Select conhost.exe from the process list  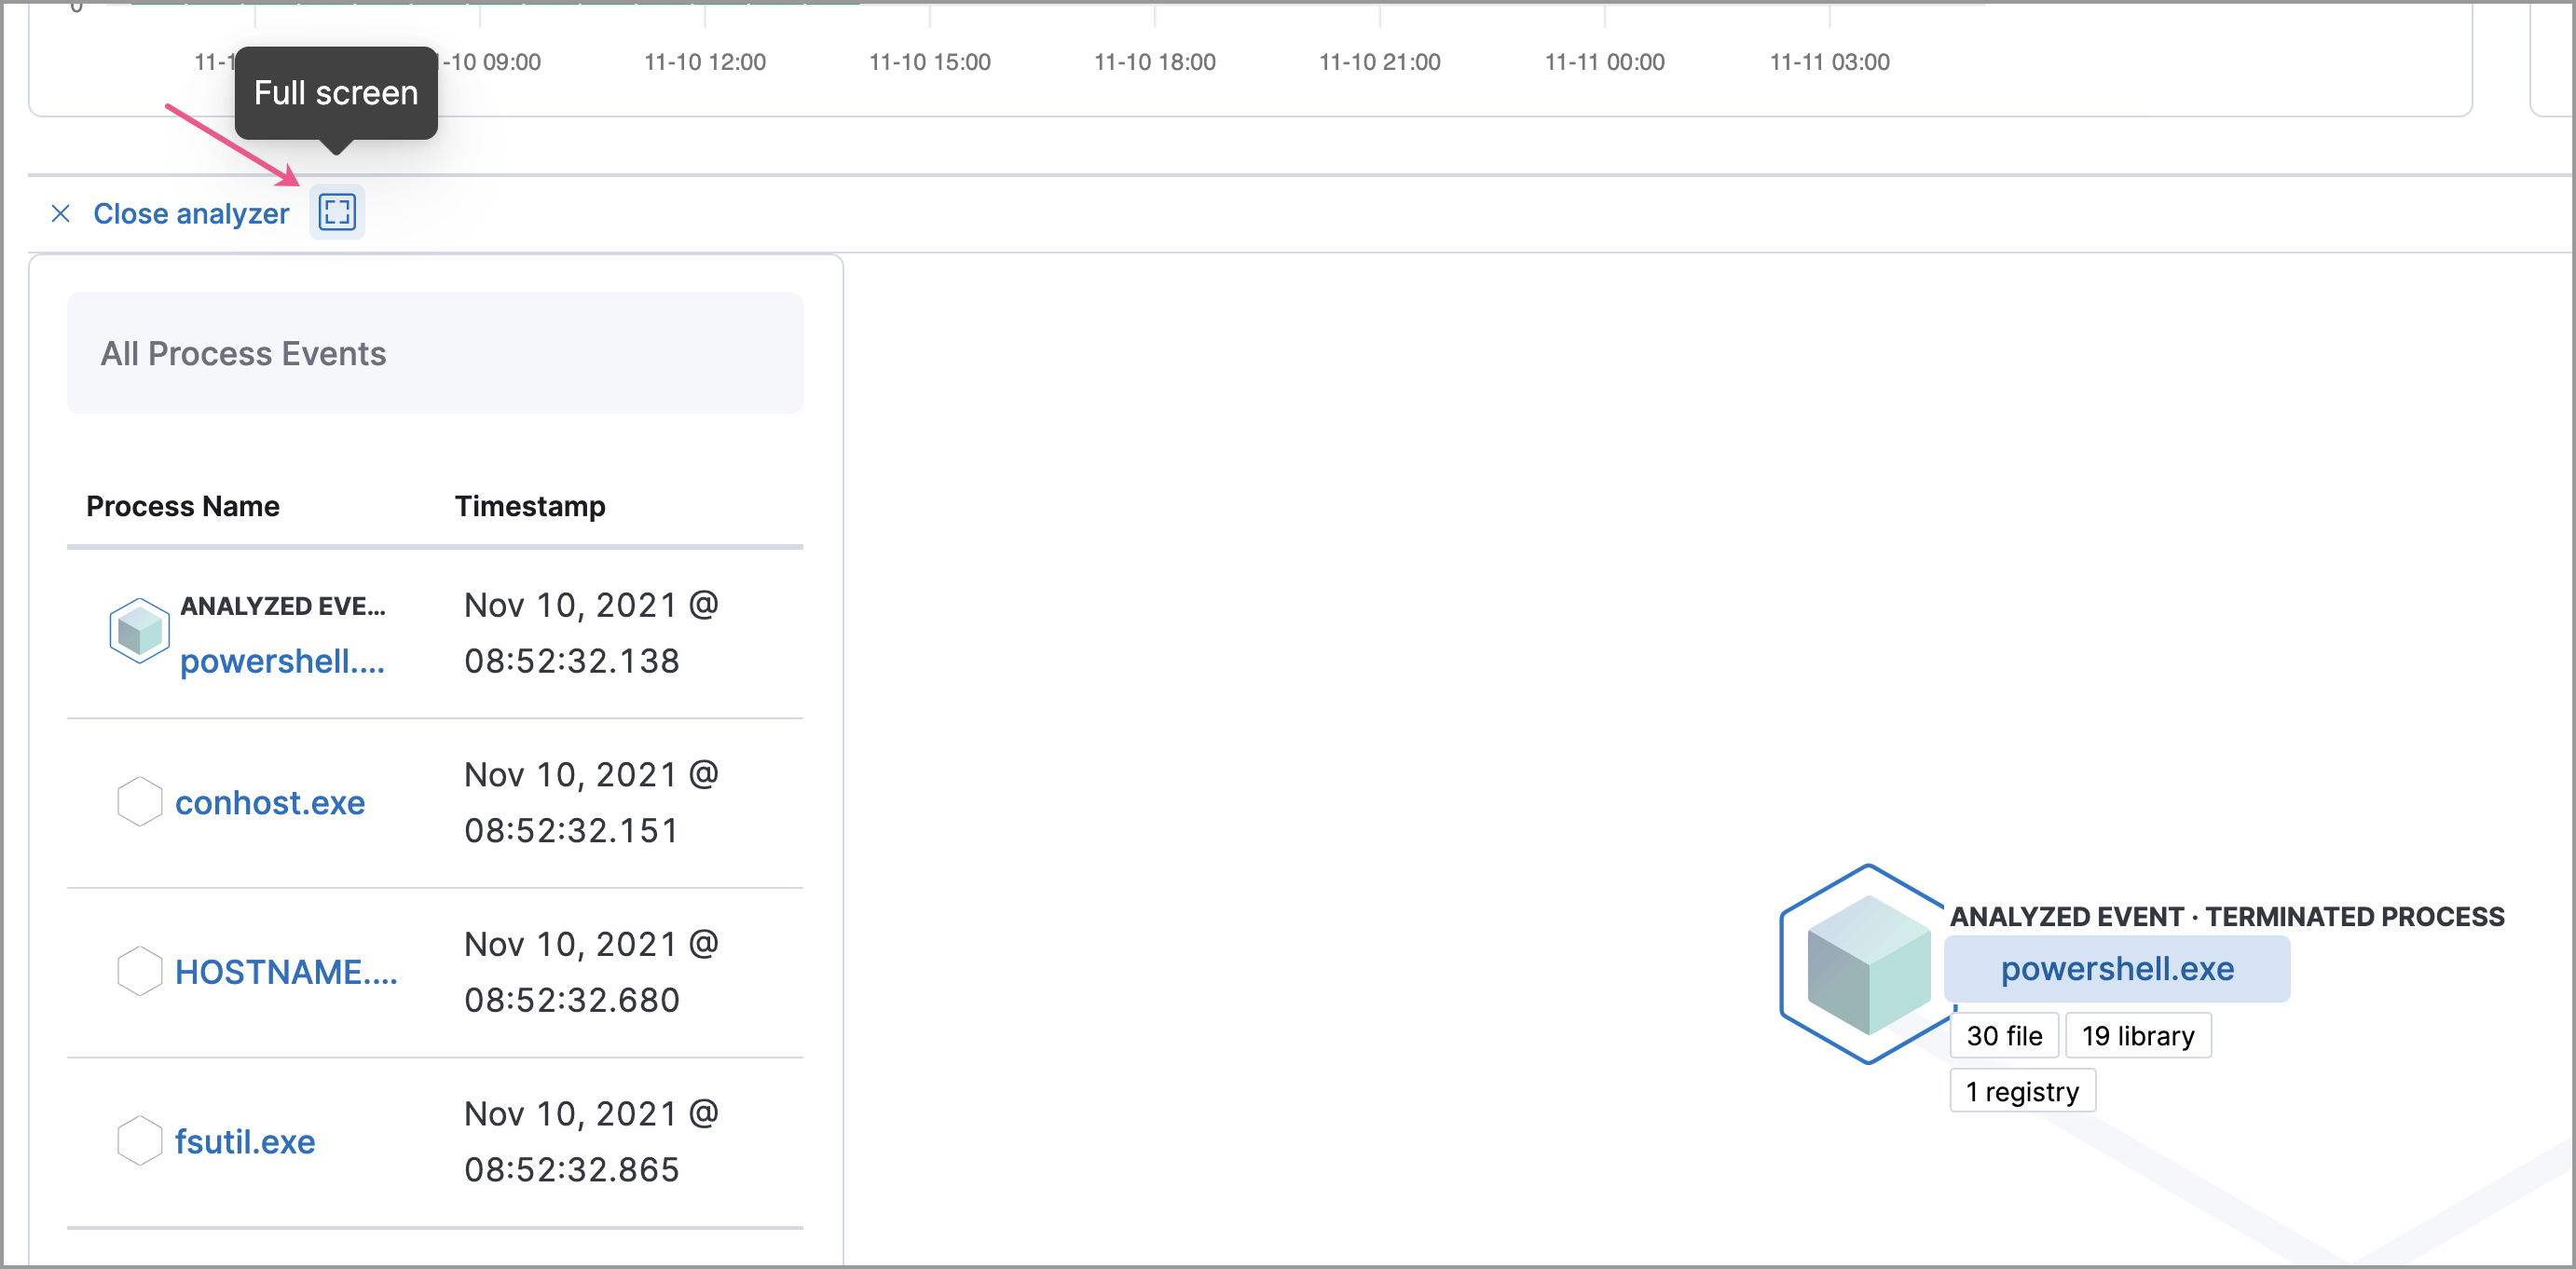(x=270, y=802)
